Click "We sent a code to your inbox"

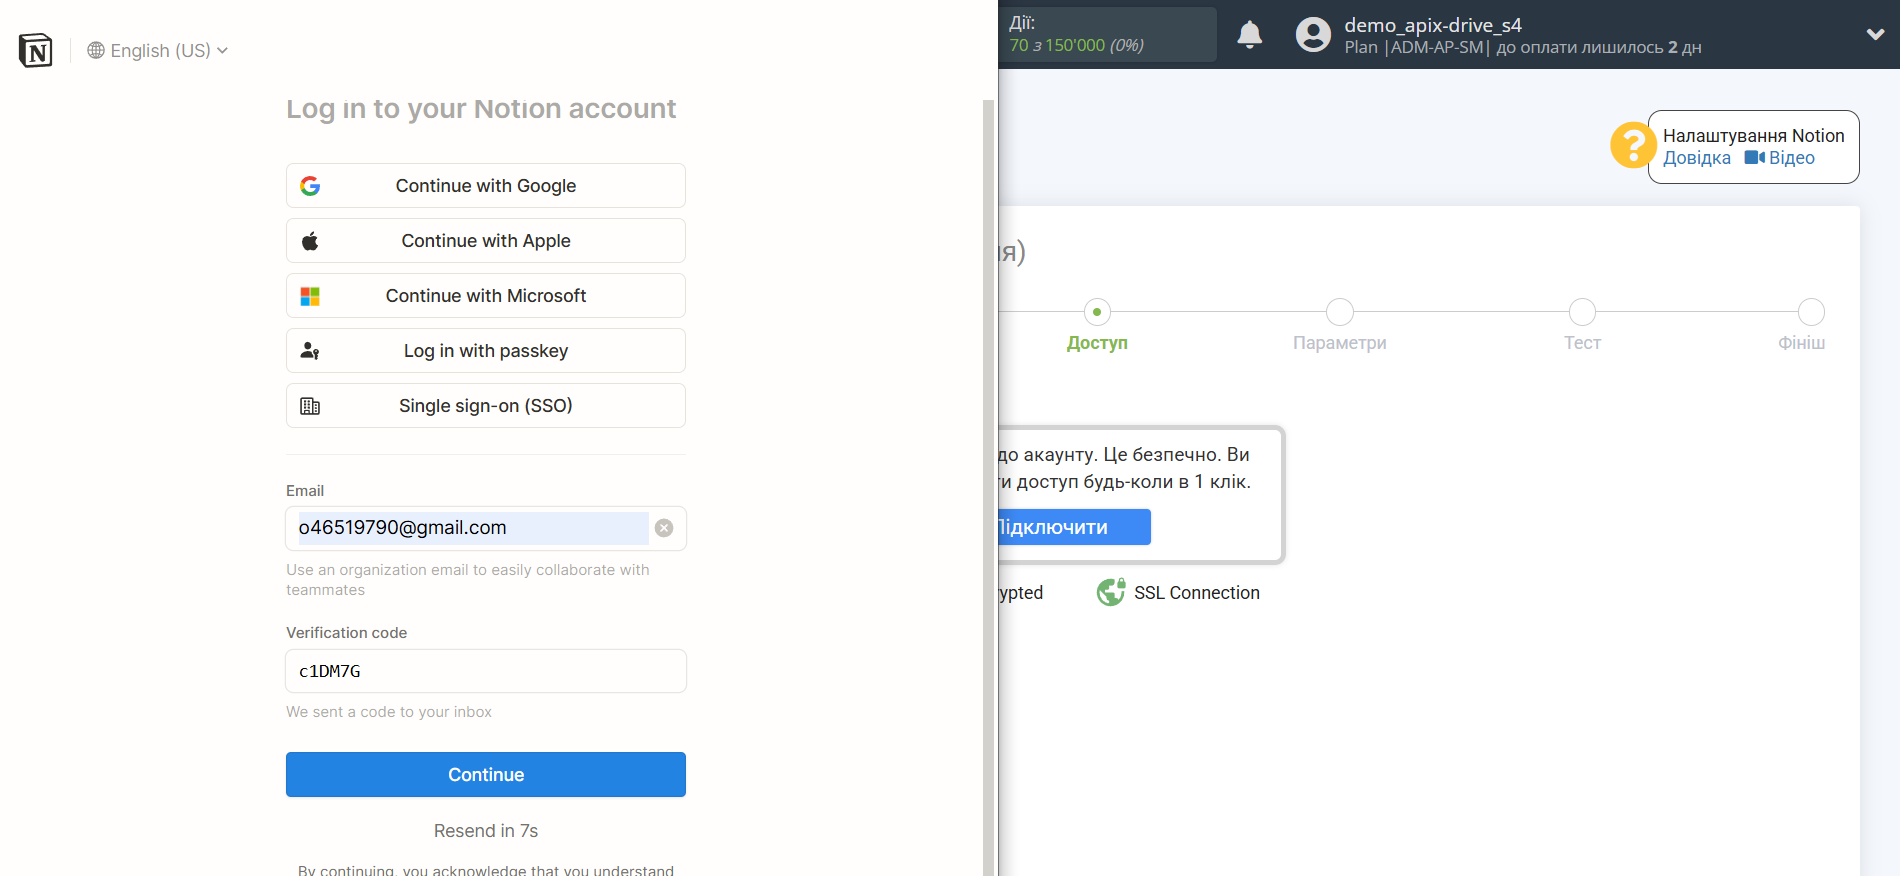pyautogui.click(x=389, y=712)
